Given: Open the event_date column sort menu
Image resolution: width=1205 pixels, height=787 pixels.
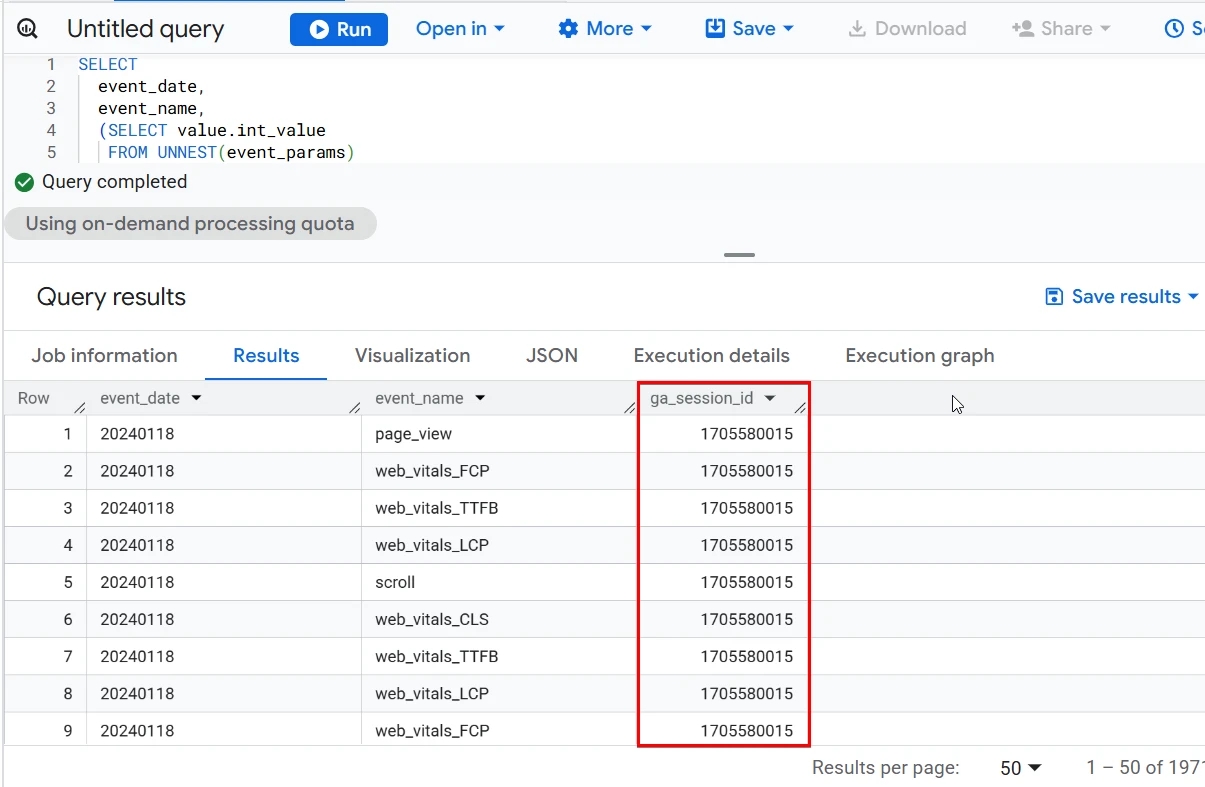Looking at the screenshot, I should [x=196, y=397].
